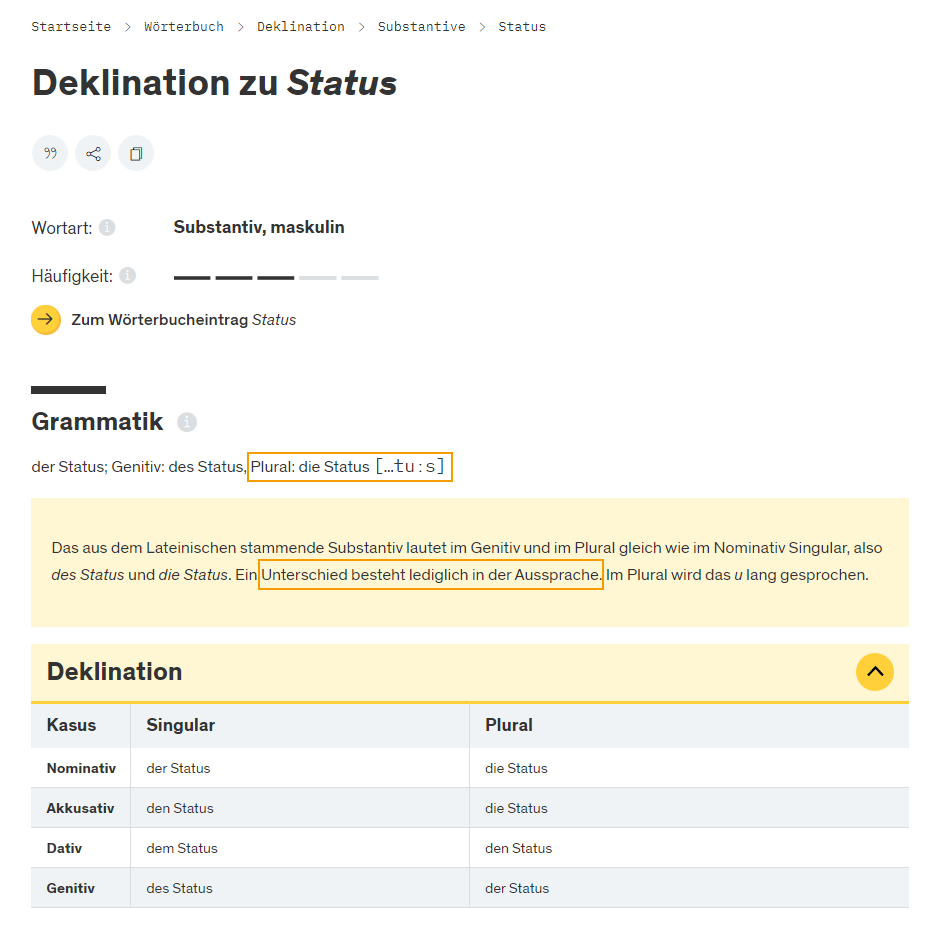934x927 pixels.
Task: Click the Singular column header
Action: coord(180,725)
